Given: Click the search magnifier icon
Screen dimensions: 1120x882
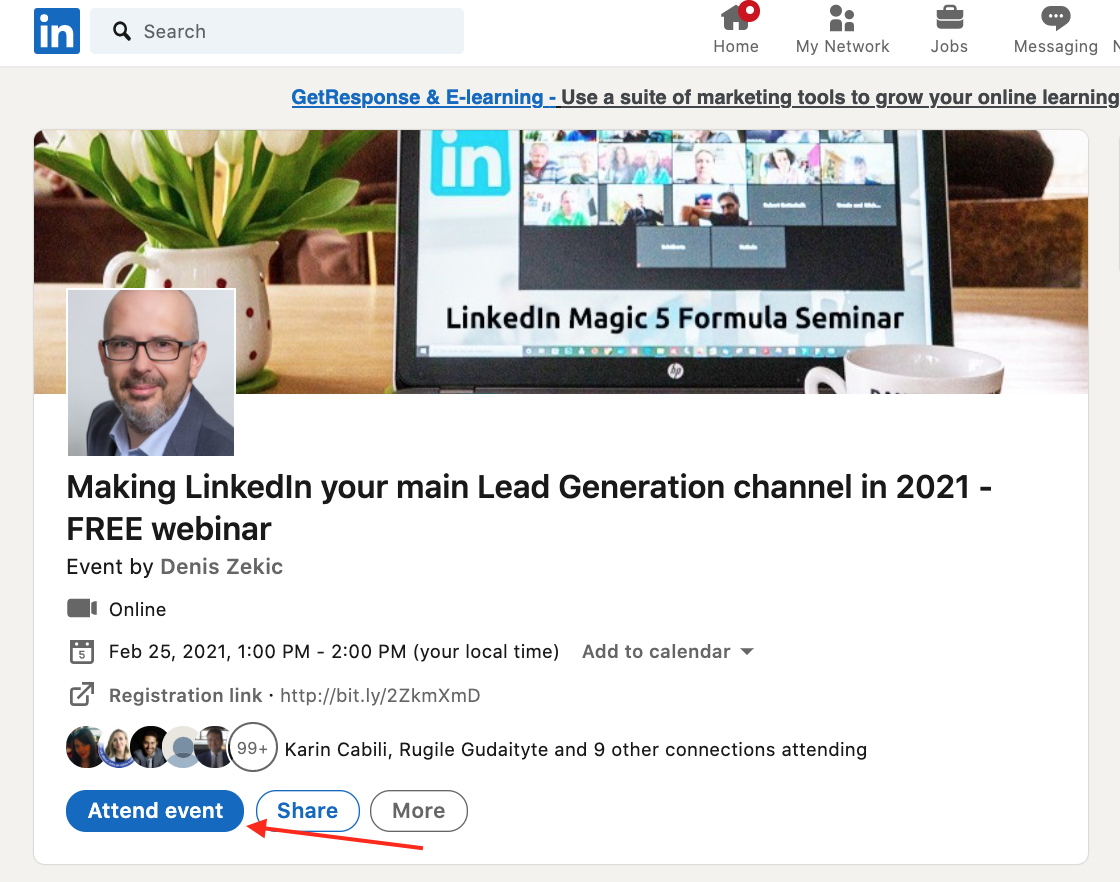Looking at the screenshot, I should (x=122, y=31).
